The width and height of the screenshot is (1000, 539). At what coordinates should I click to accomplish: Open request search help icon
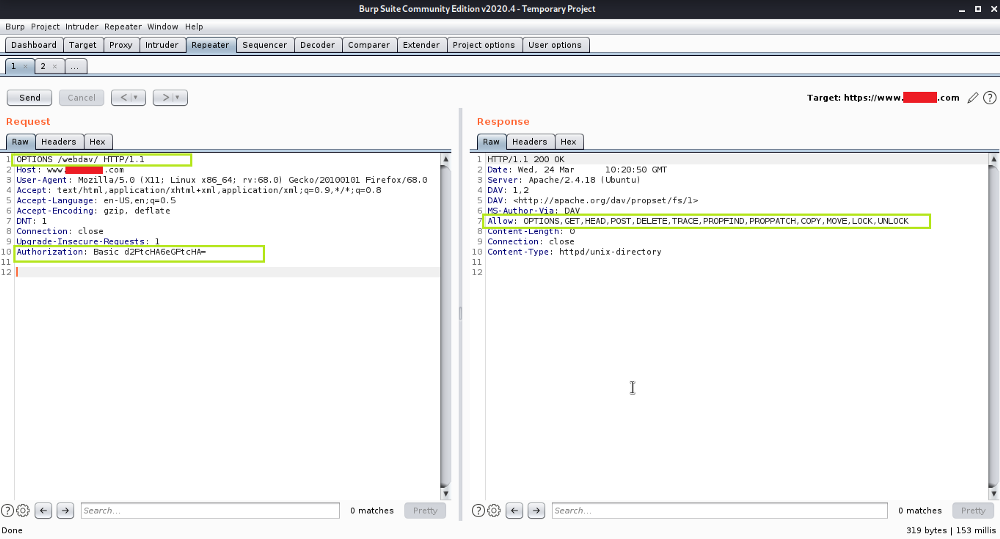tap(7, 510)
